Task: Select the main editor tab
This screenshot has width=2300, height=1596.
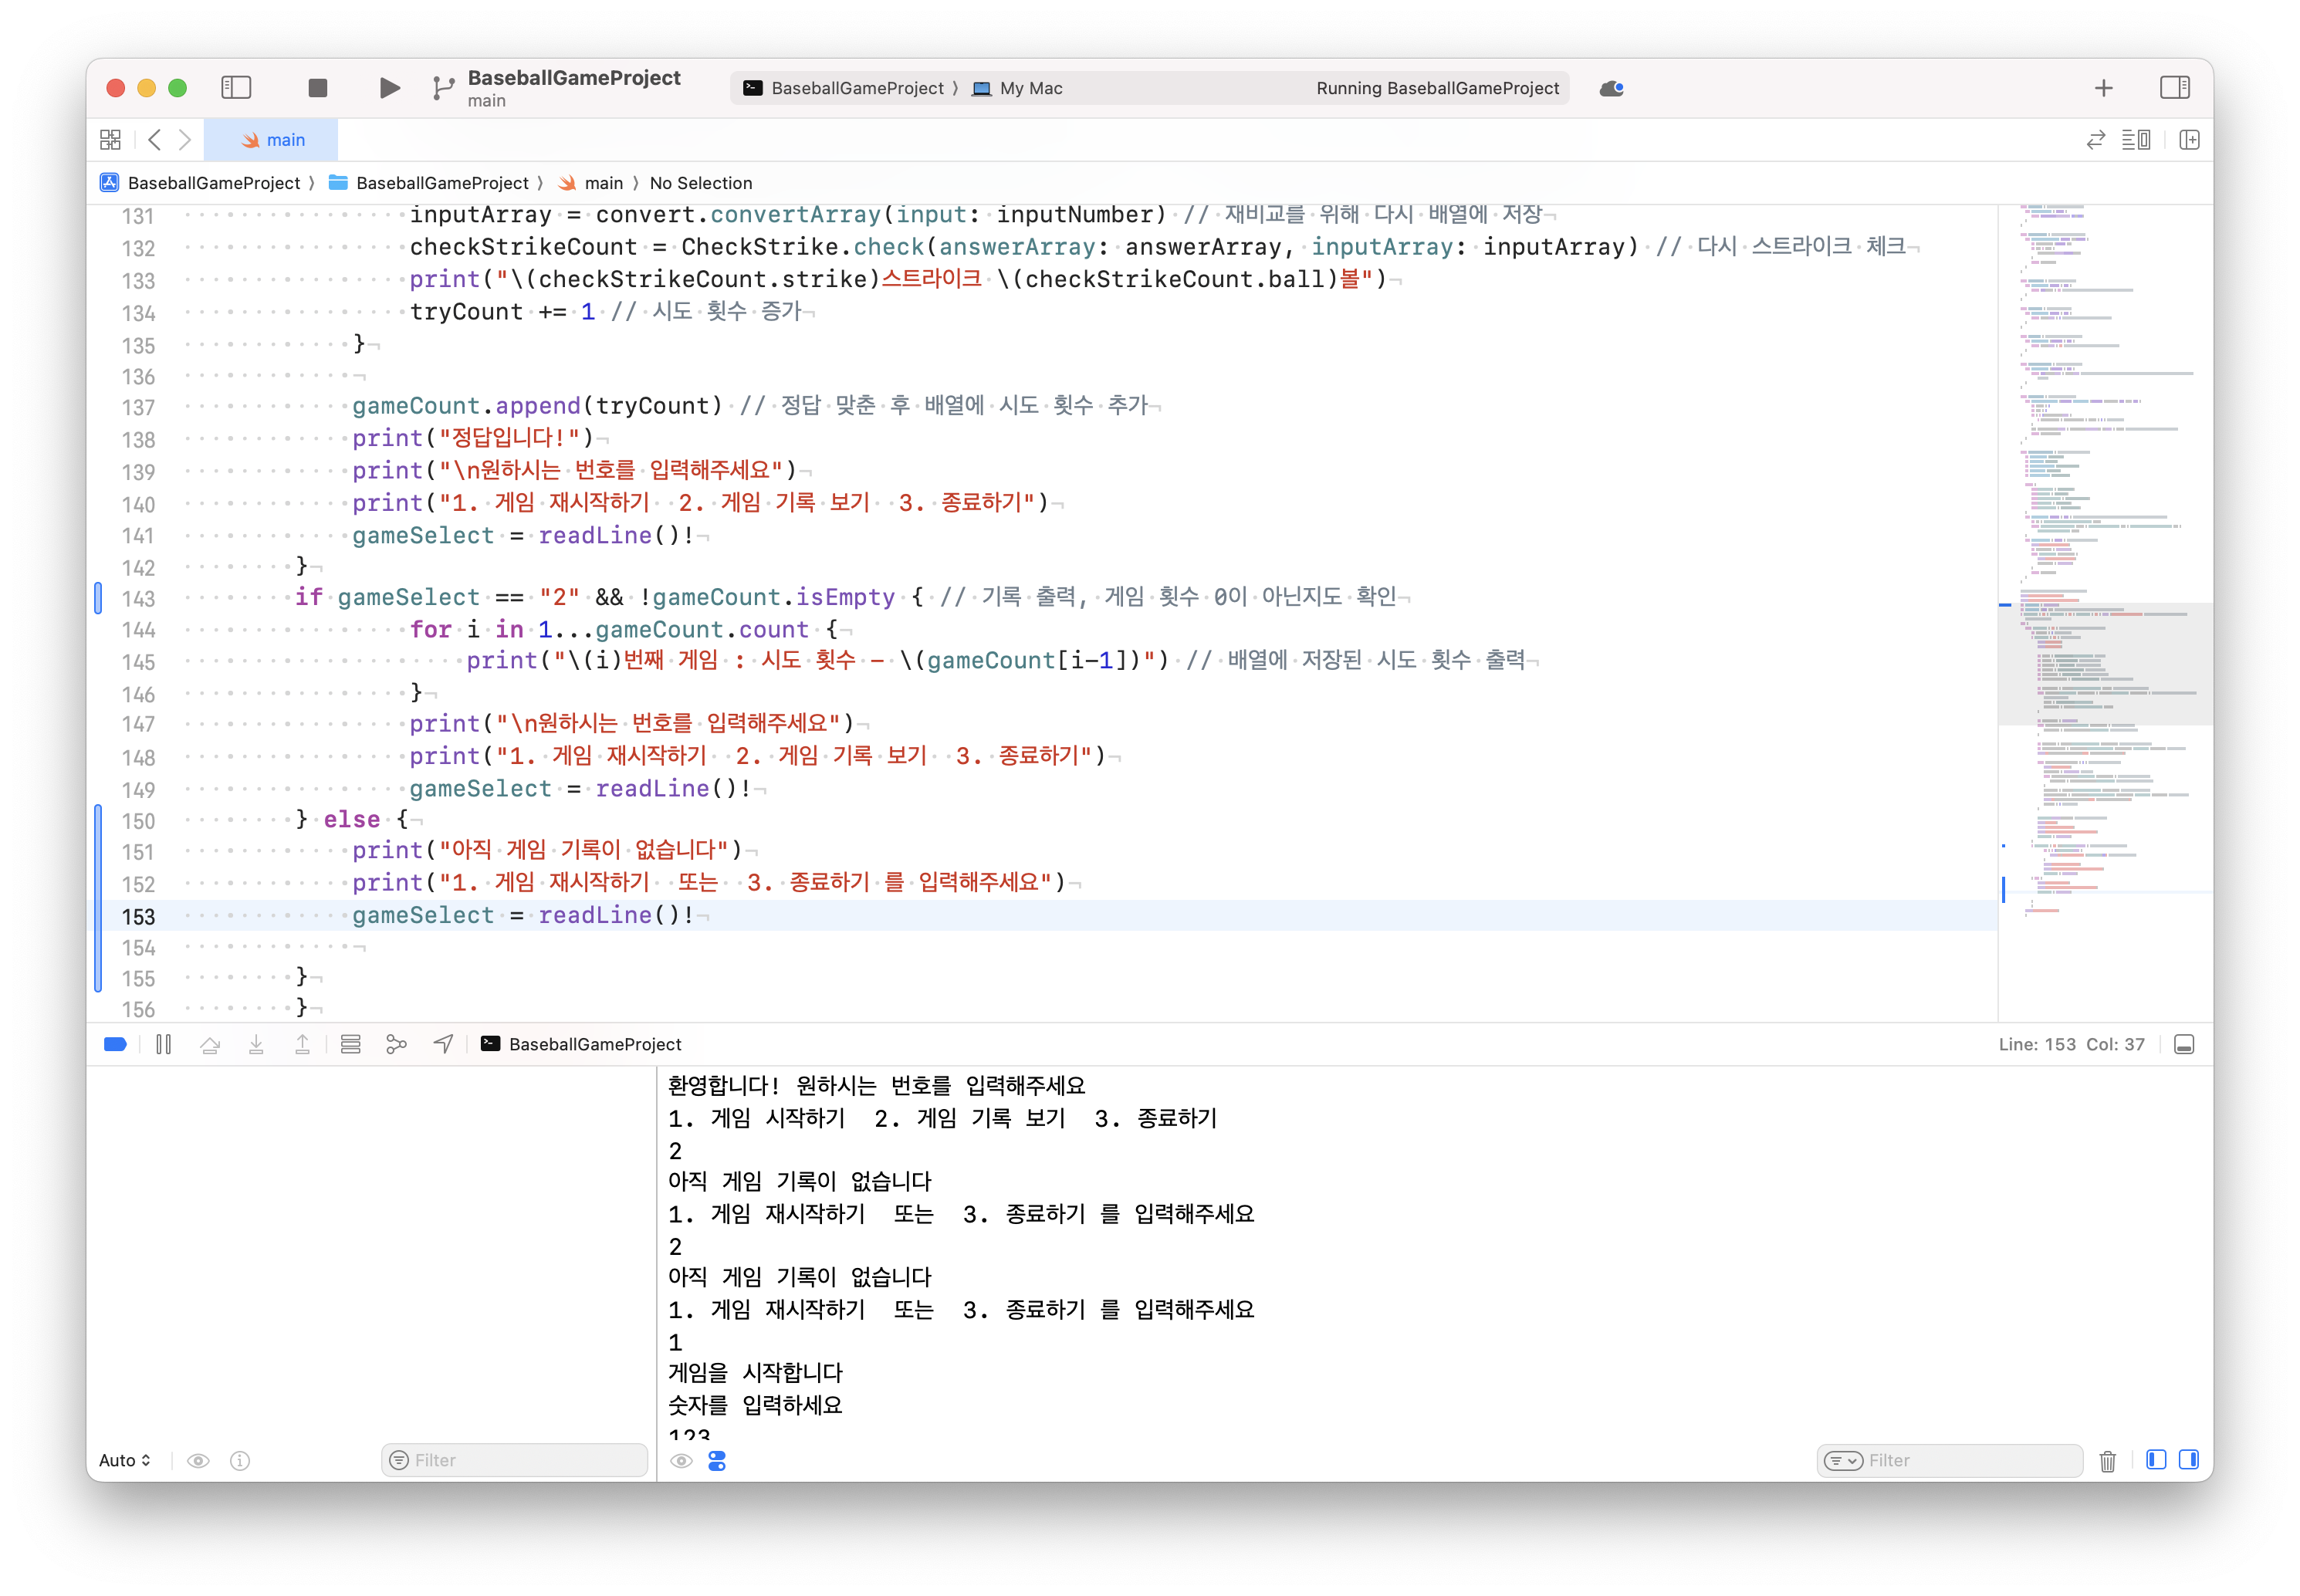Action: pos(271,140)
